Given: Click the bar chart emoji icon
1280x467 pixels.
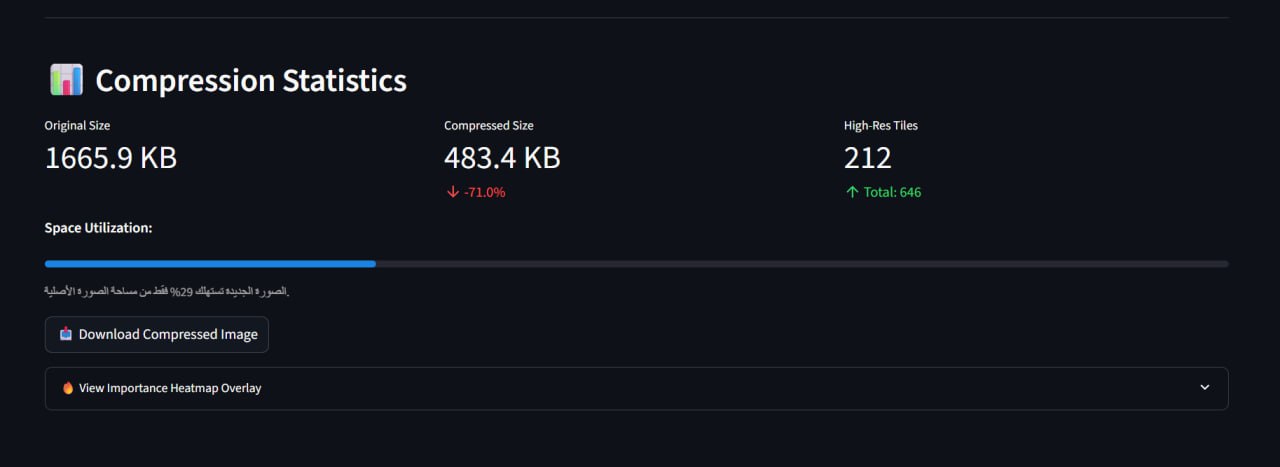Looking at the screenshot, I should pyautogui.click(x=66, y=80).
